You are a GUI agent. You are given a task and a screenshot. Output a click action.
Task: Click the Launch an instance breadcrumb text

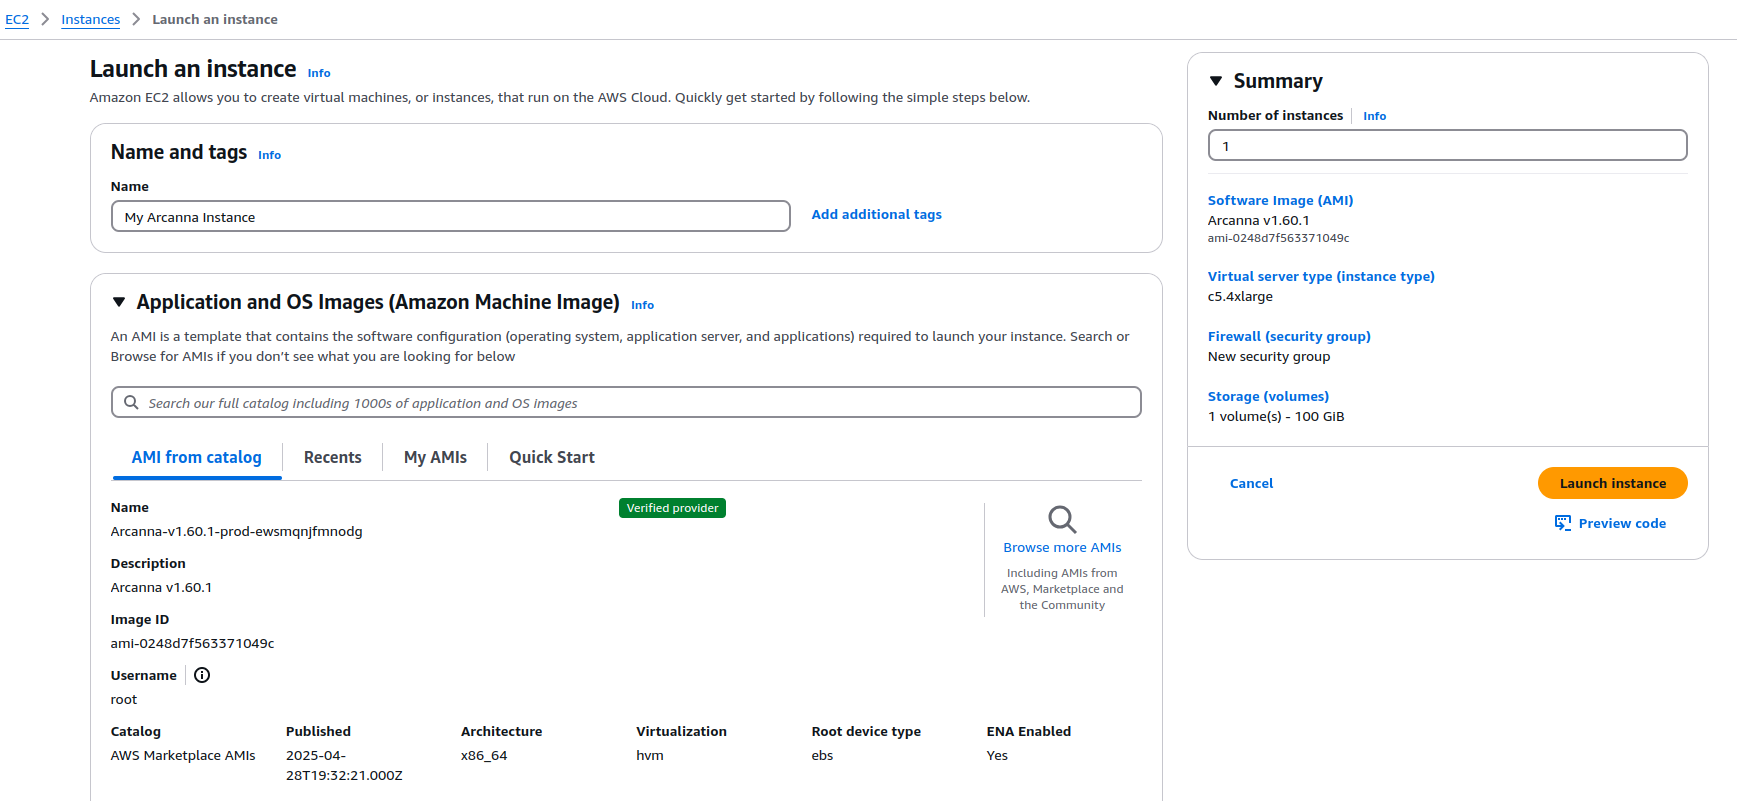[x=215, y=19]
